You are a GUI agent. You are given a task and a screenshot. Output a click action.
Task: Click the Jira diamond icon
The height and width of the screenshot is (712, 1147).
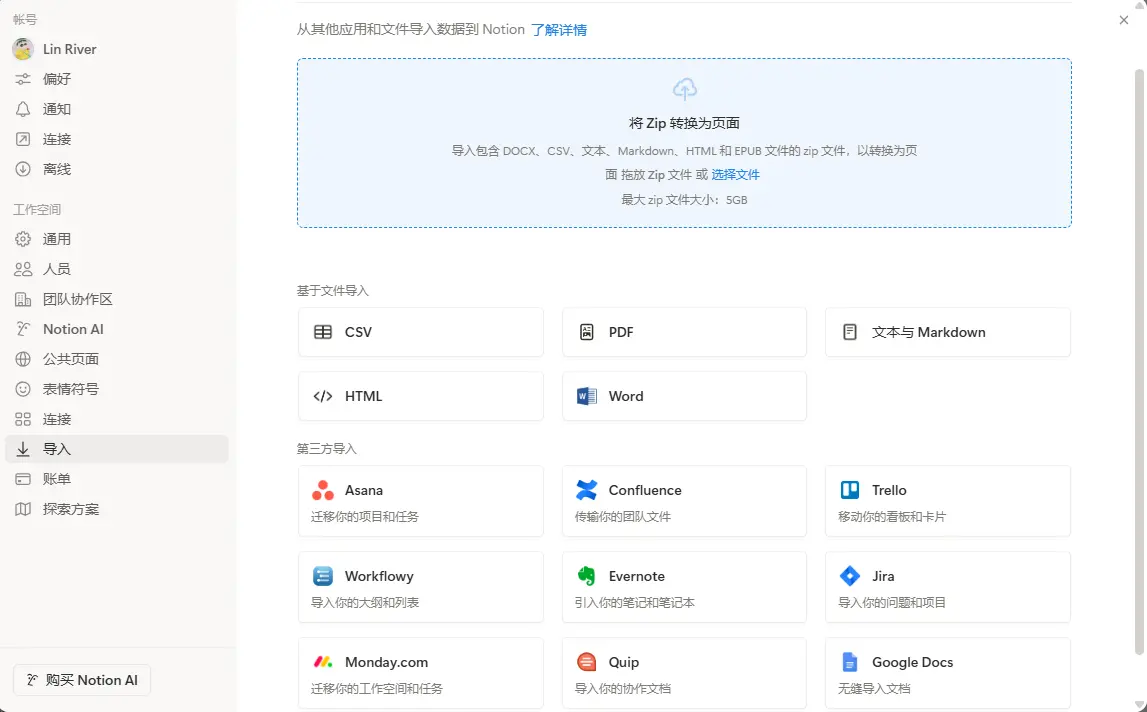[850, 577]
